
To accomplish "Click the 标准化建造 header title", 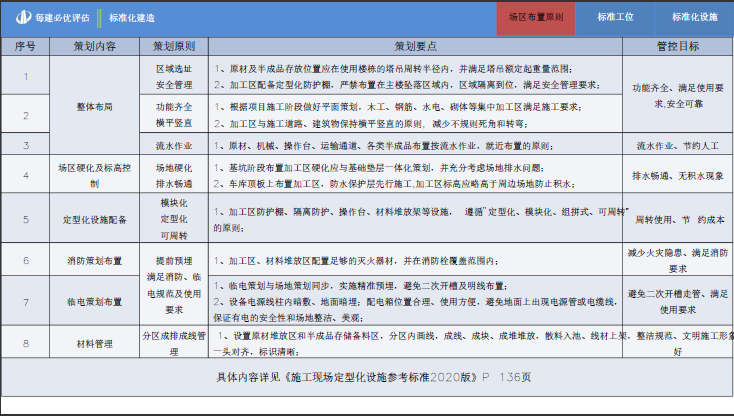I will pyautogui.click(x=132, y=18).
